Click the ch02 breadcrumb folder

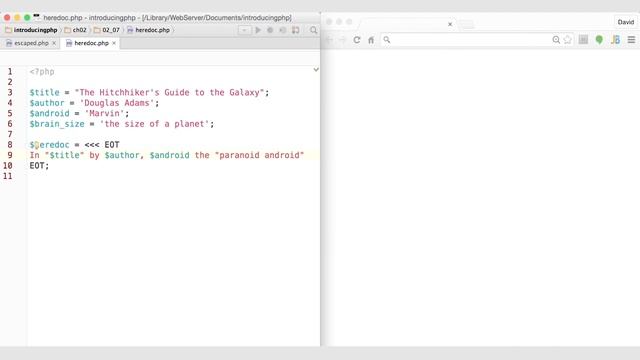pyautogui.click(x=76, y=30)
